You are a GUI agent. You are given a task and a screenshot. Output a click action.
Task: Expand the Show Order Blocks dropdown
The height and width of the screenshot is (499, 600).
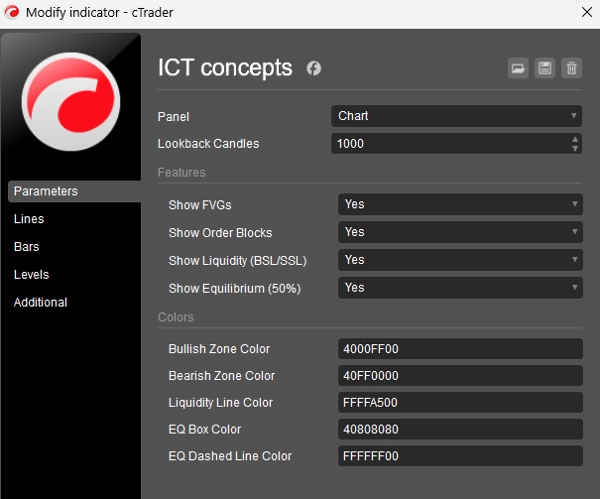coord(460,232)
